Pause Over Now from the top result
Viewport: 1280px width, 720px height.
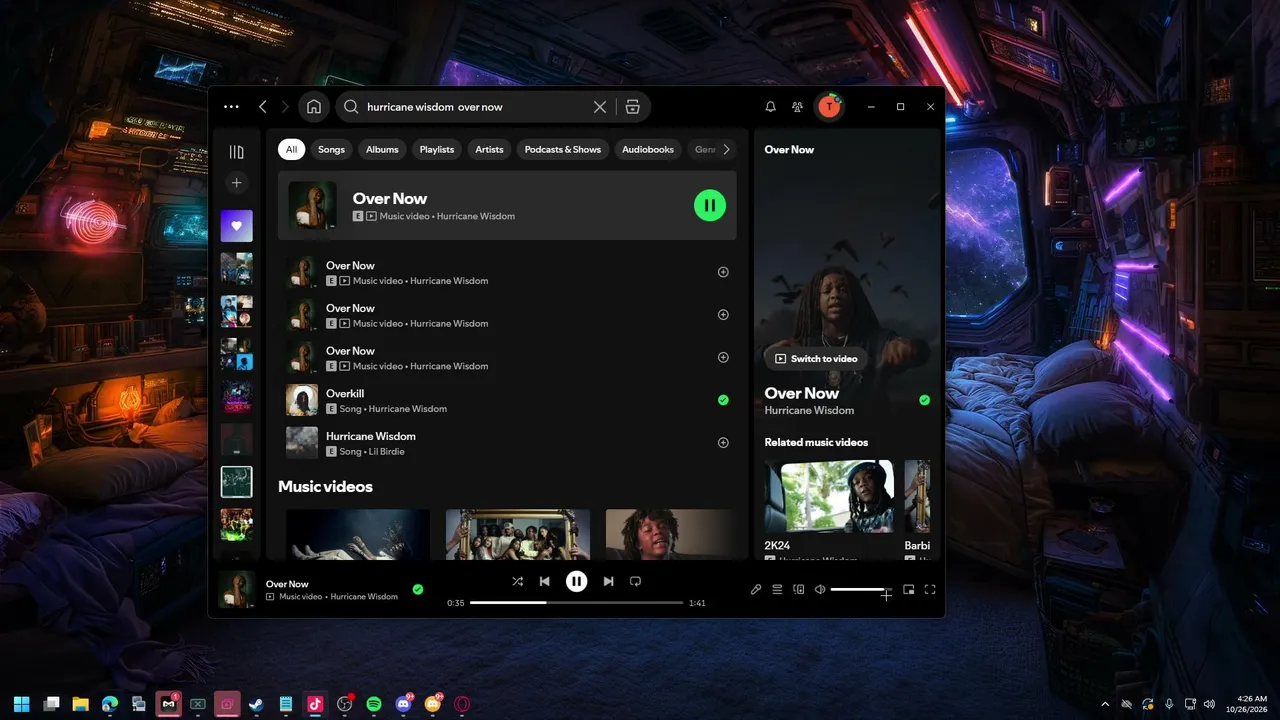[x=710, y=206]
